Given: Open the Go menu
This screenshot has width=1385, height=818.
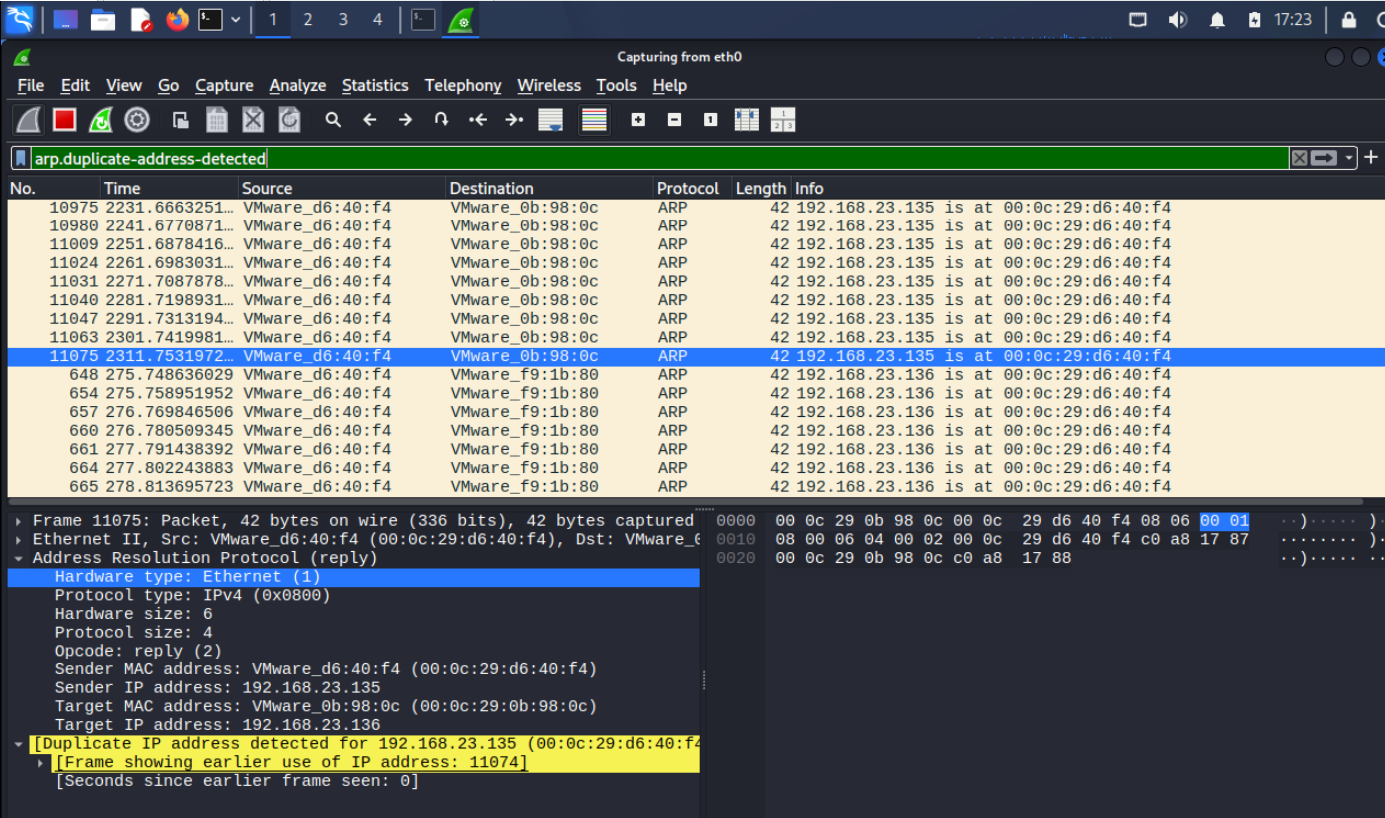Looking at the screenshot, I should point(168,86).
